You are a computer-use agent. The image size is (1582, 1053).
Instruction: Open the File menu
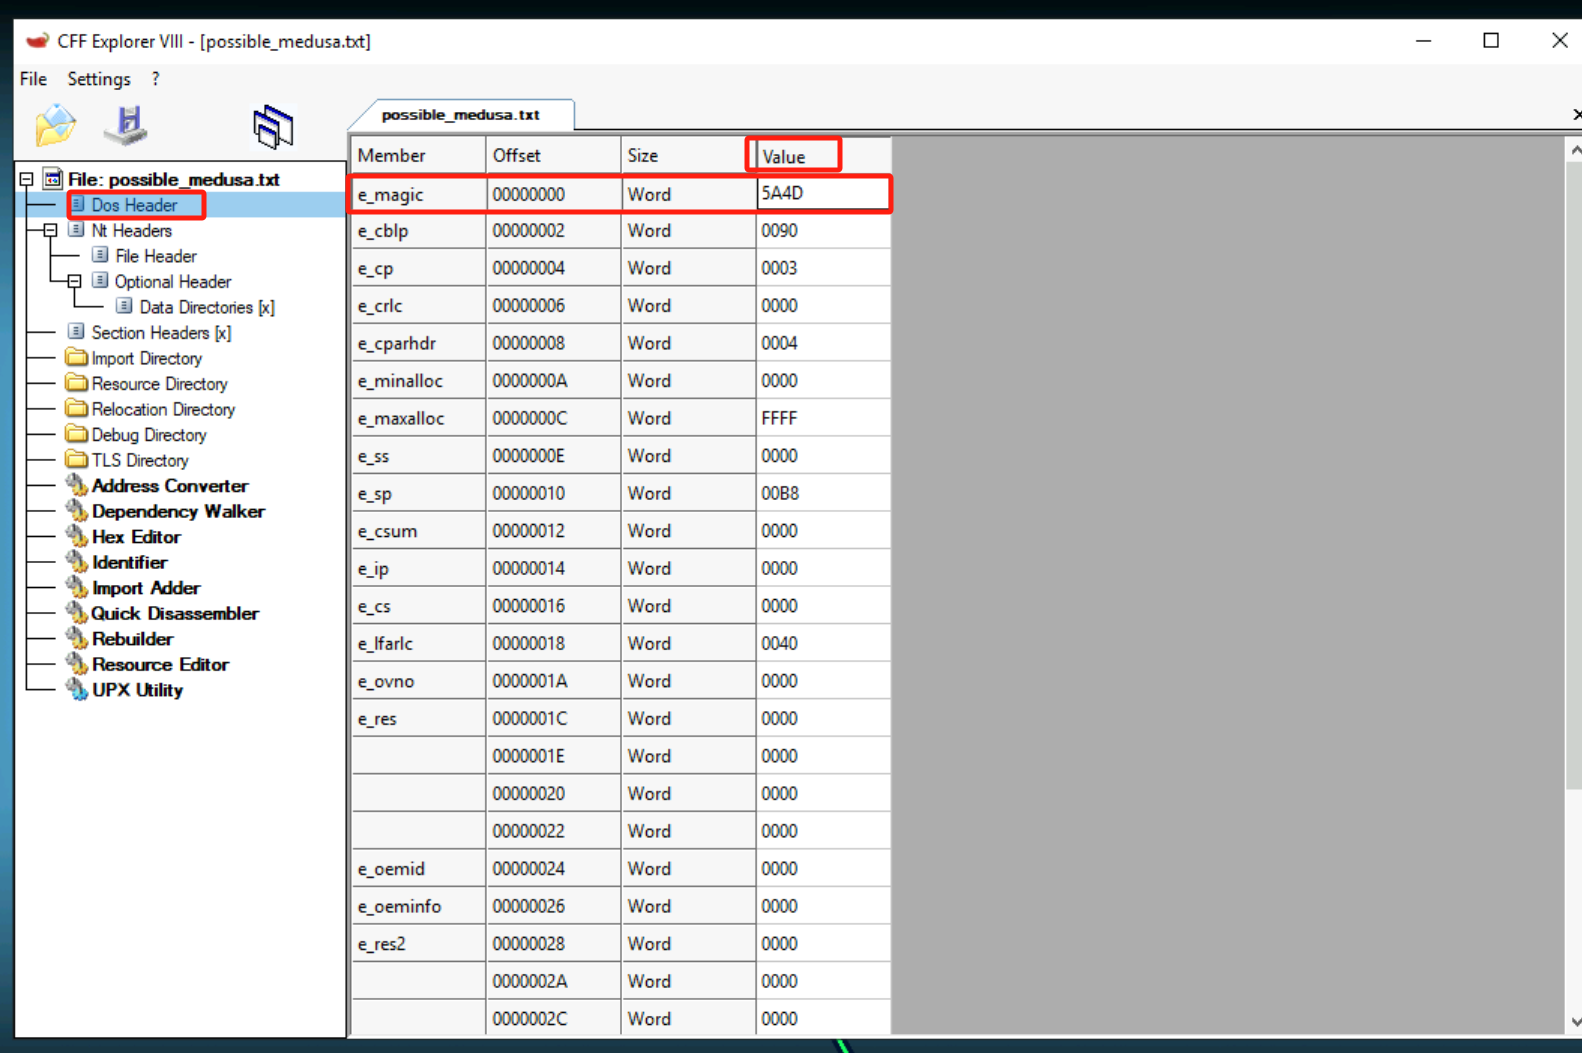coord(33,79)
